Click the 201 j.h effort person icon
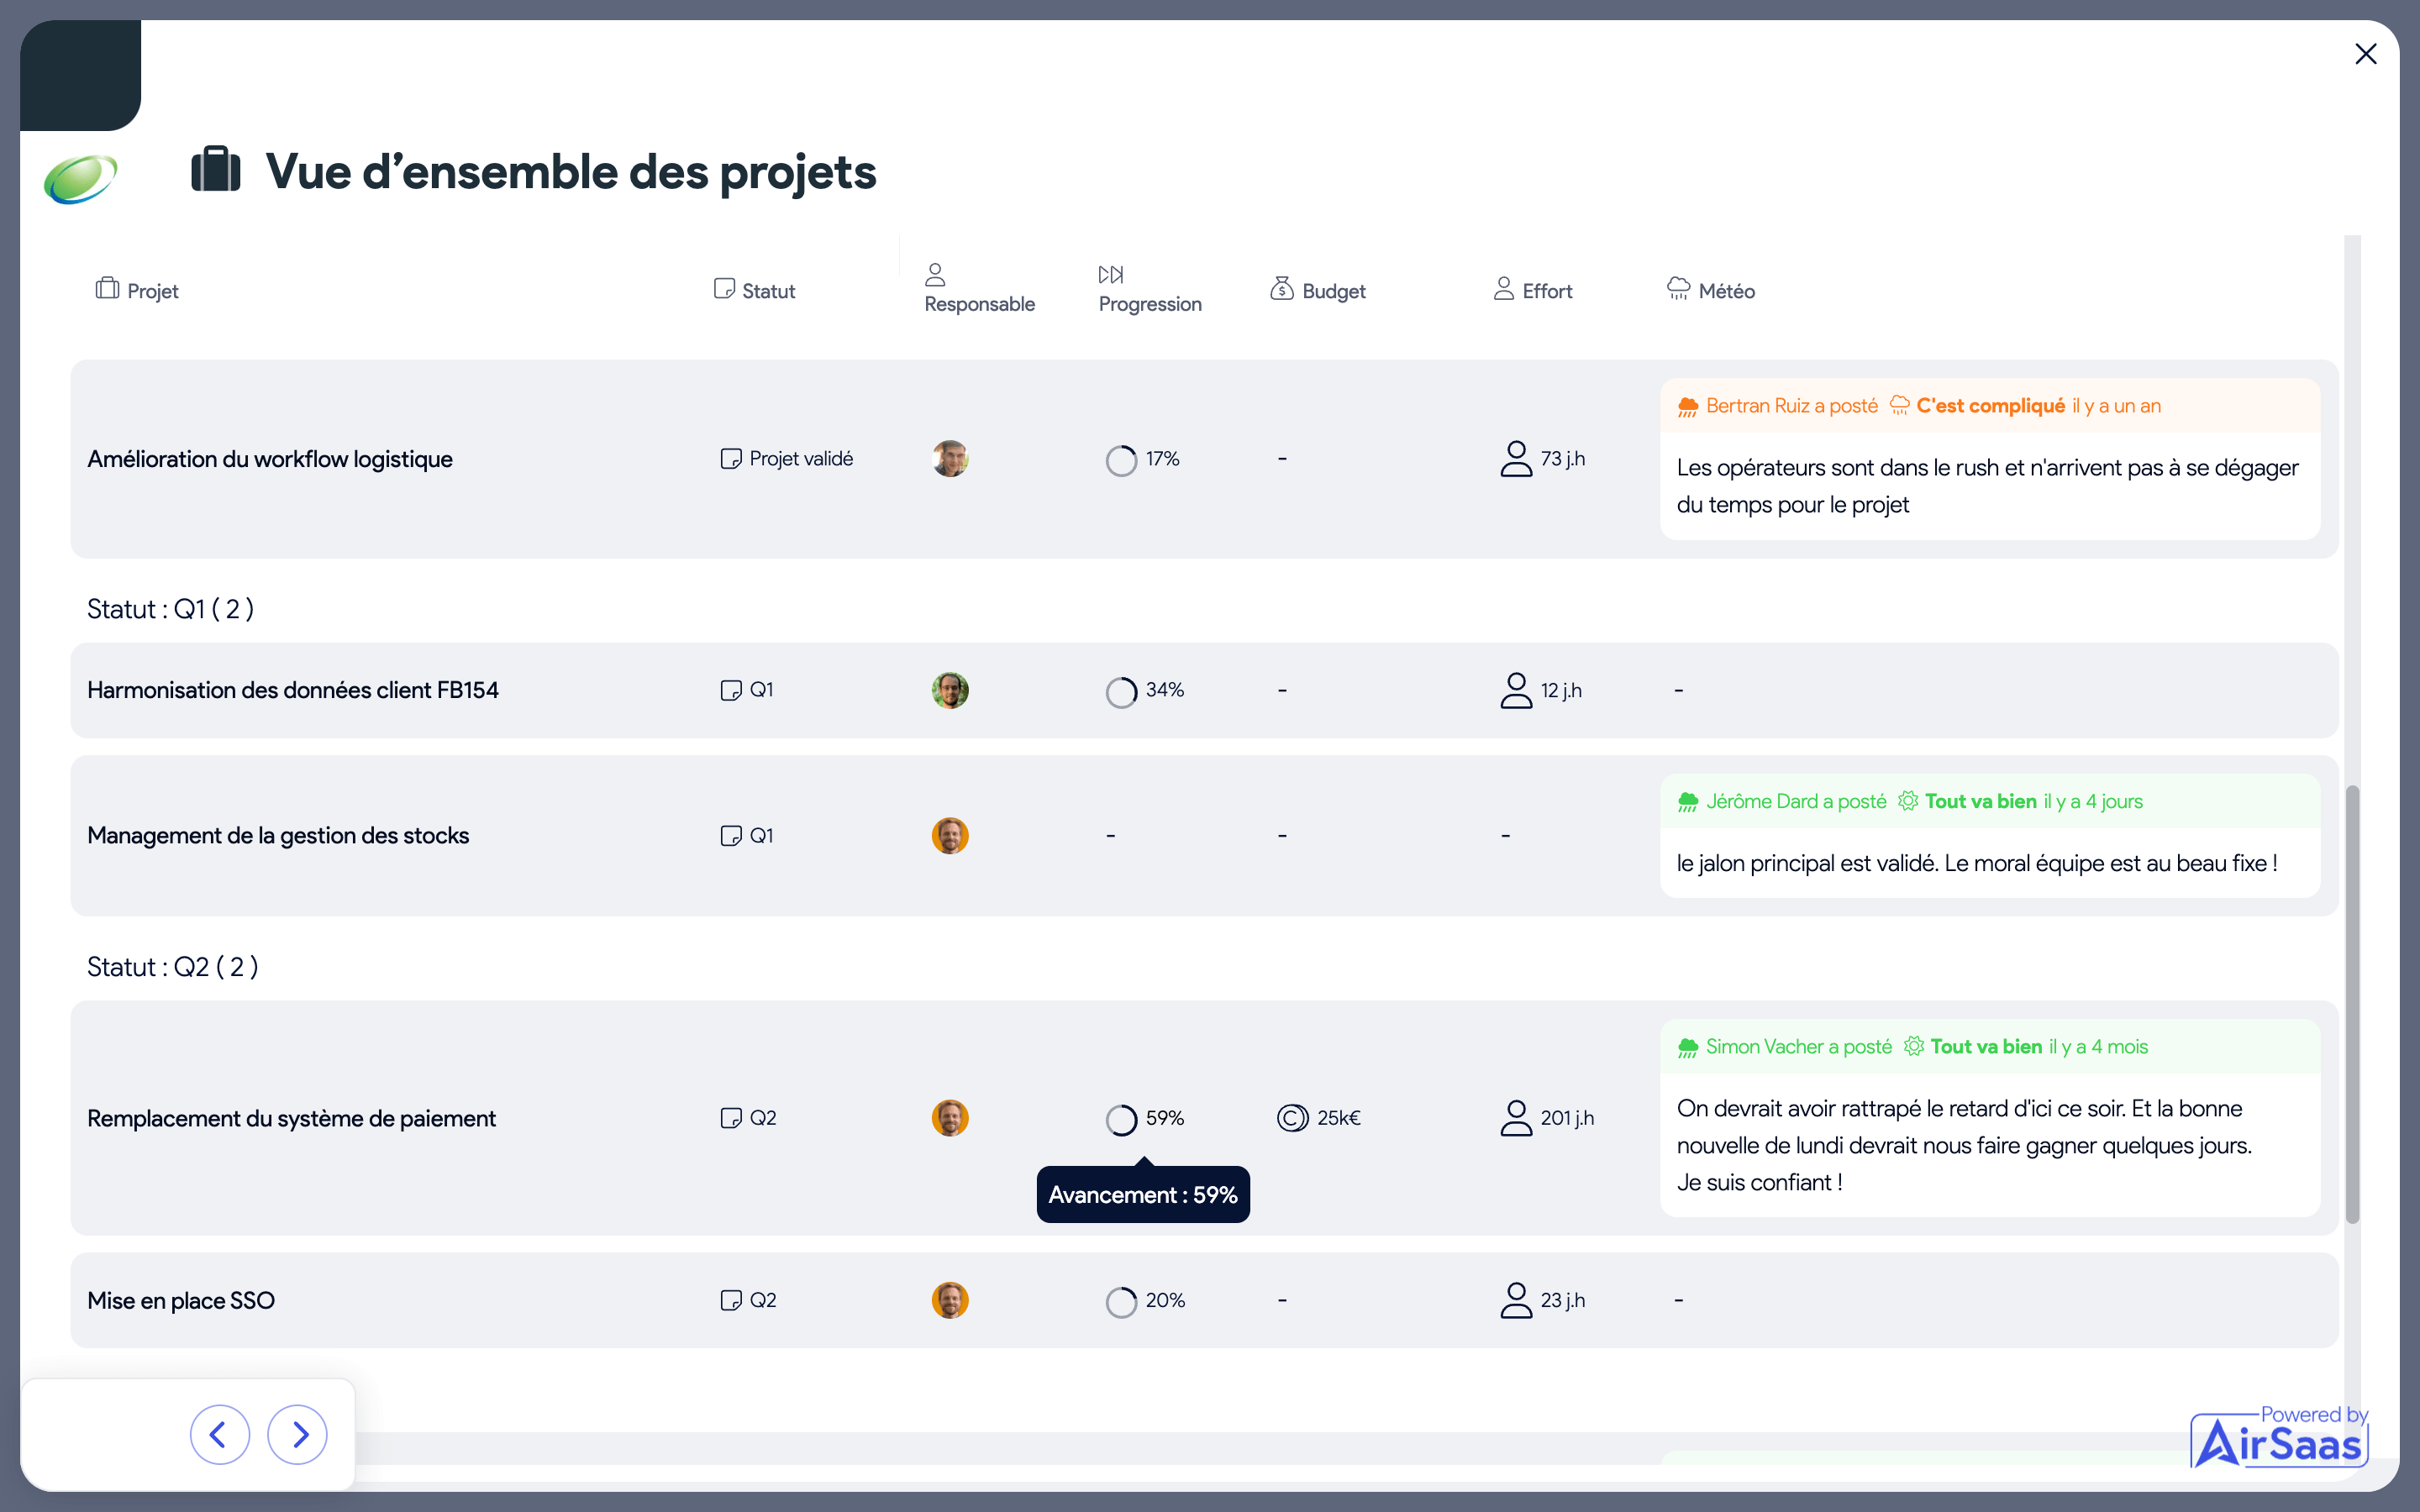Screen dimensions: 2420x1512 (1516, 1118)
